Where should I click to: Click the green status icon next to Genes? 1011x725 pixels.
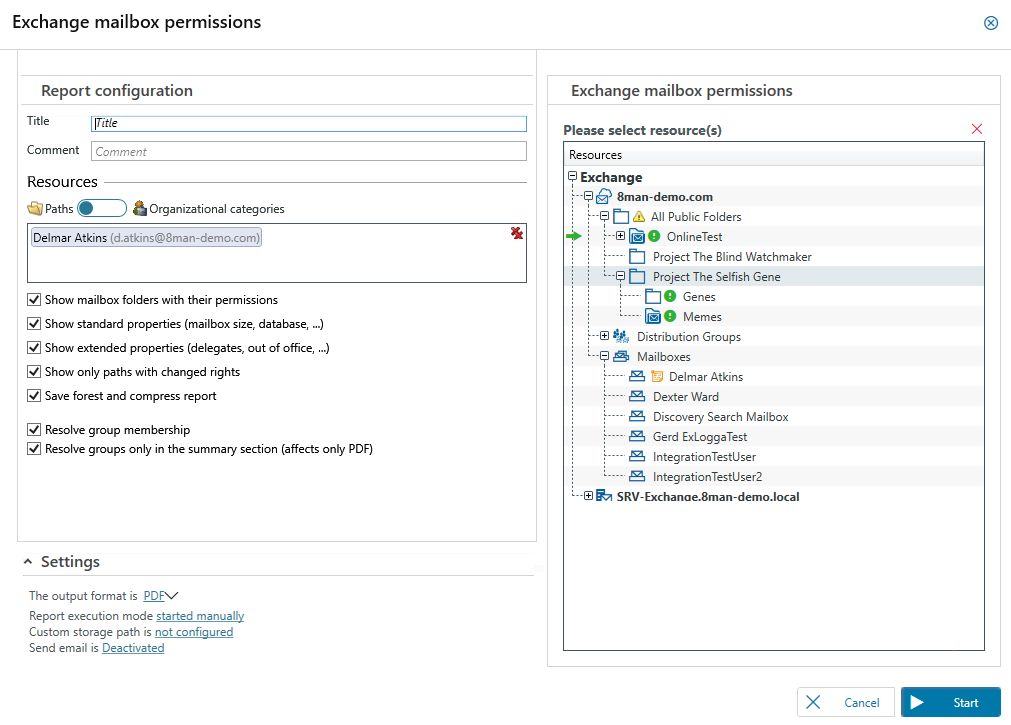coord(670,297)
